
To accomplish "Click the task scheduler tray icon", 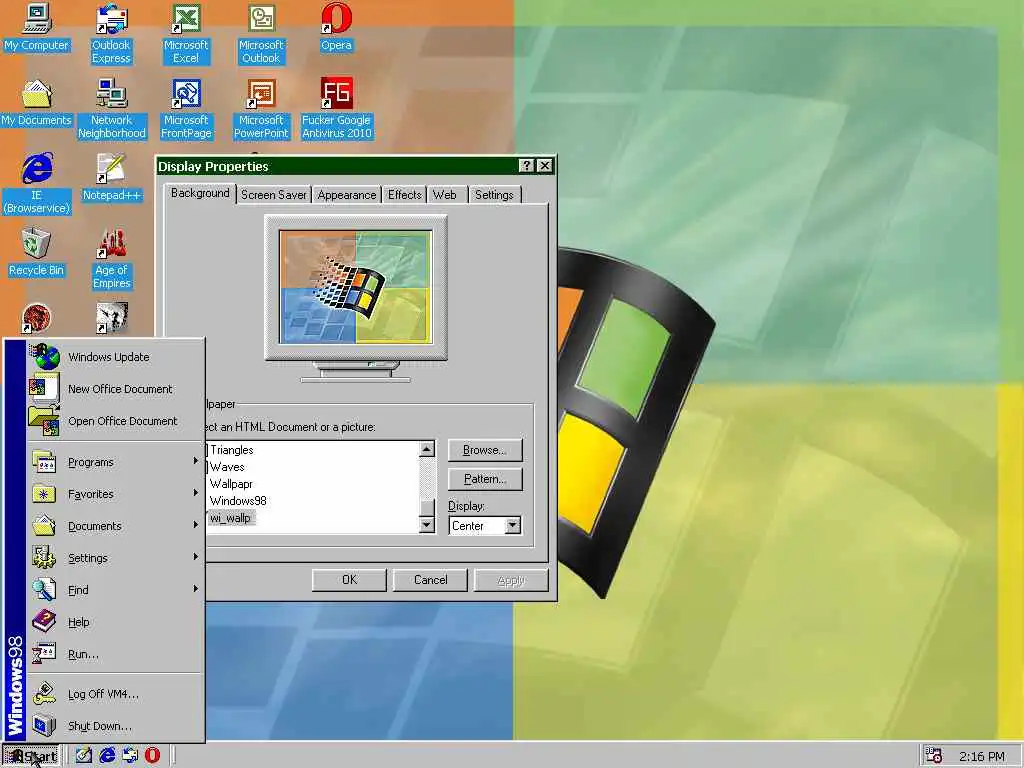I will pyautogui.click(x=934, y=756).
